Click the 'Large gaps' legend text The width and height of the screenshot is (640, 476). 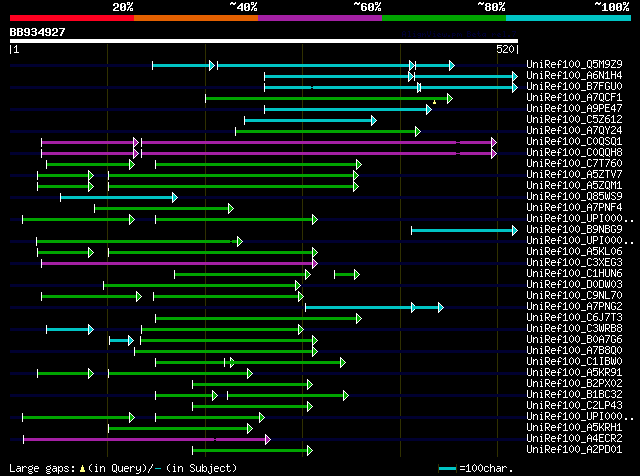41,468
